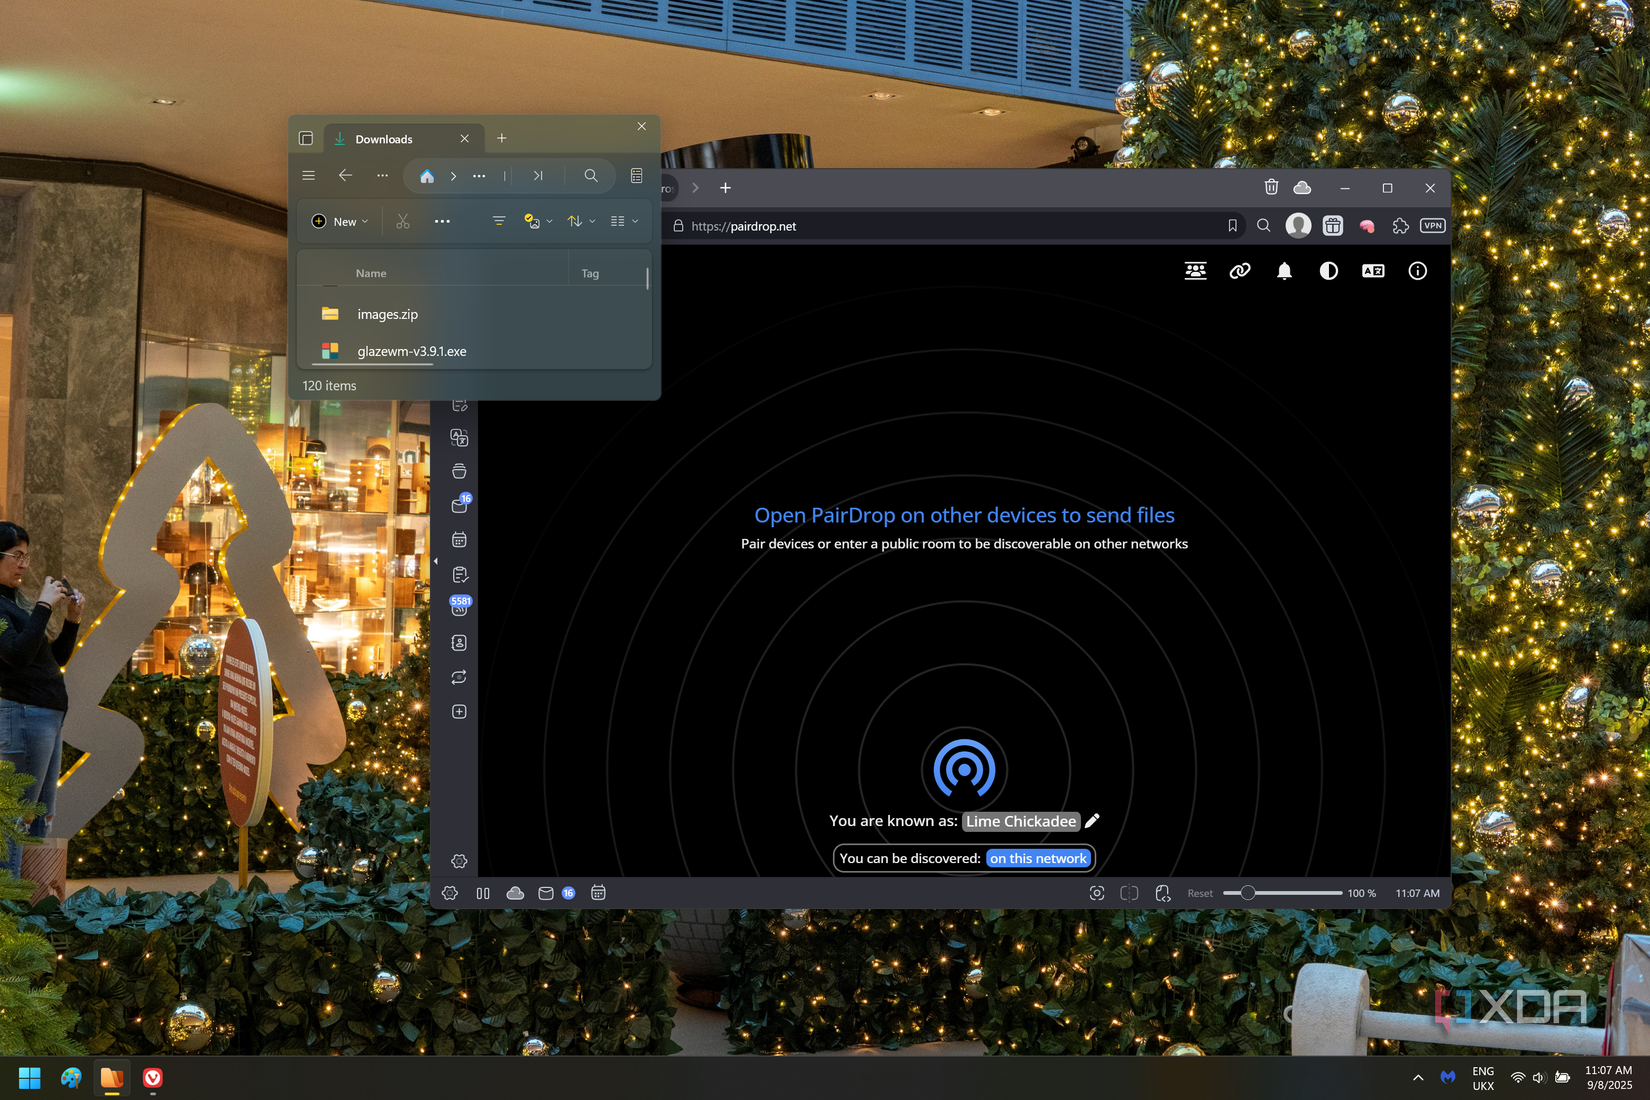Open a public room in PairDrop
This screenshot has width=1650, height=1100.
coord(1195,270)
